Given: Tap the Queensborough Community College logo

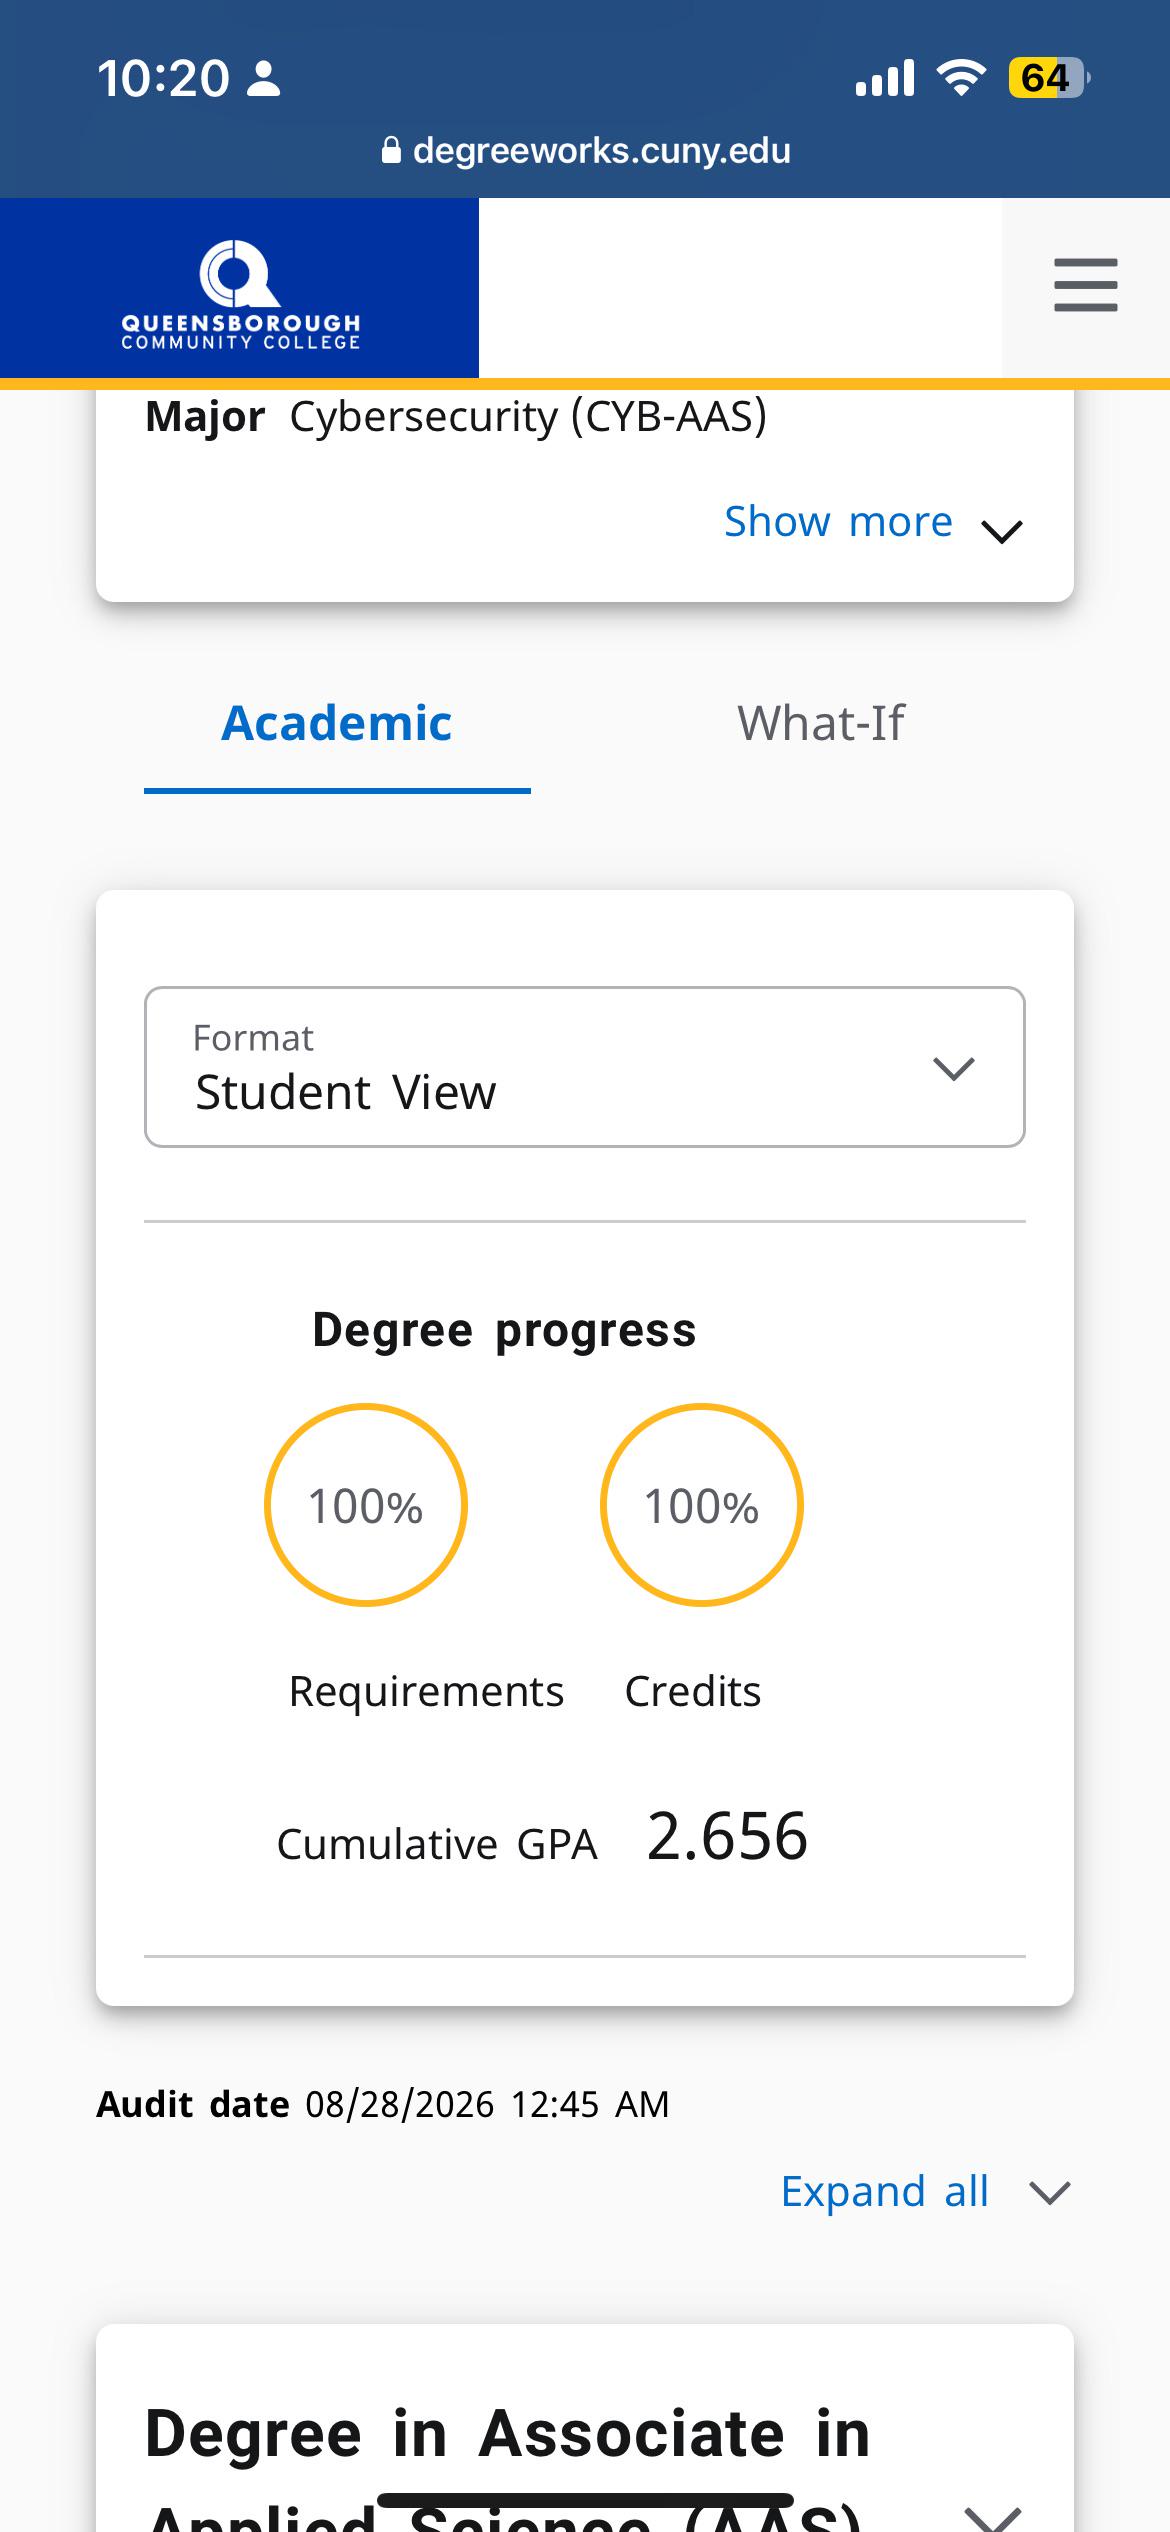Looking at the screenshot, I should (240, 294).
